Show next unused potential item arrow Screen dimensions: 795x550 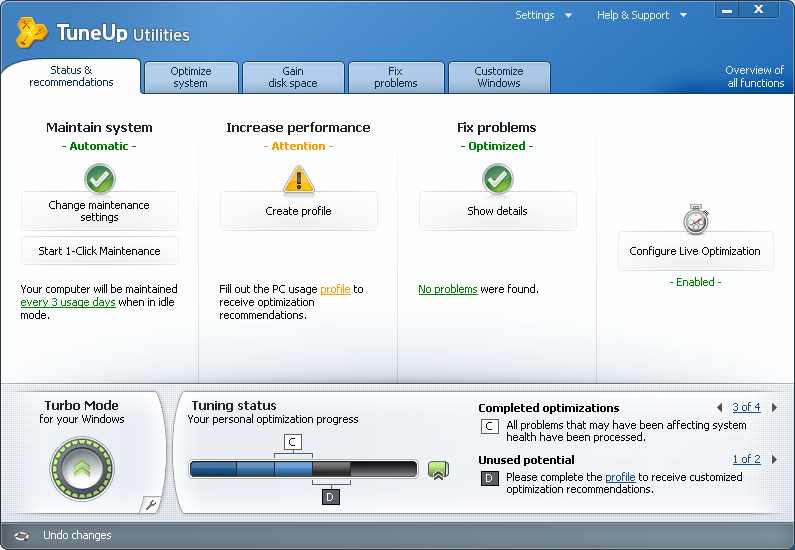click(x=774, y=459)
